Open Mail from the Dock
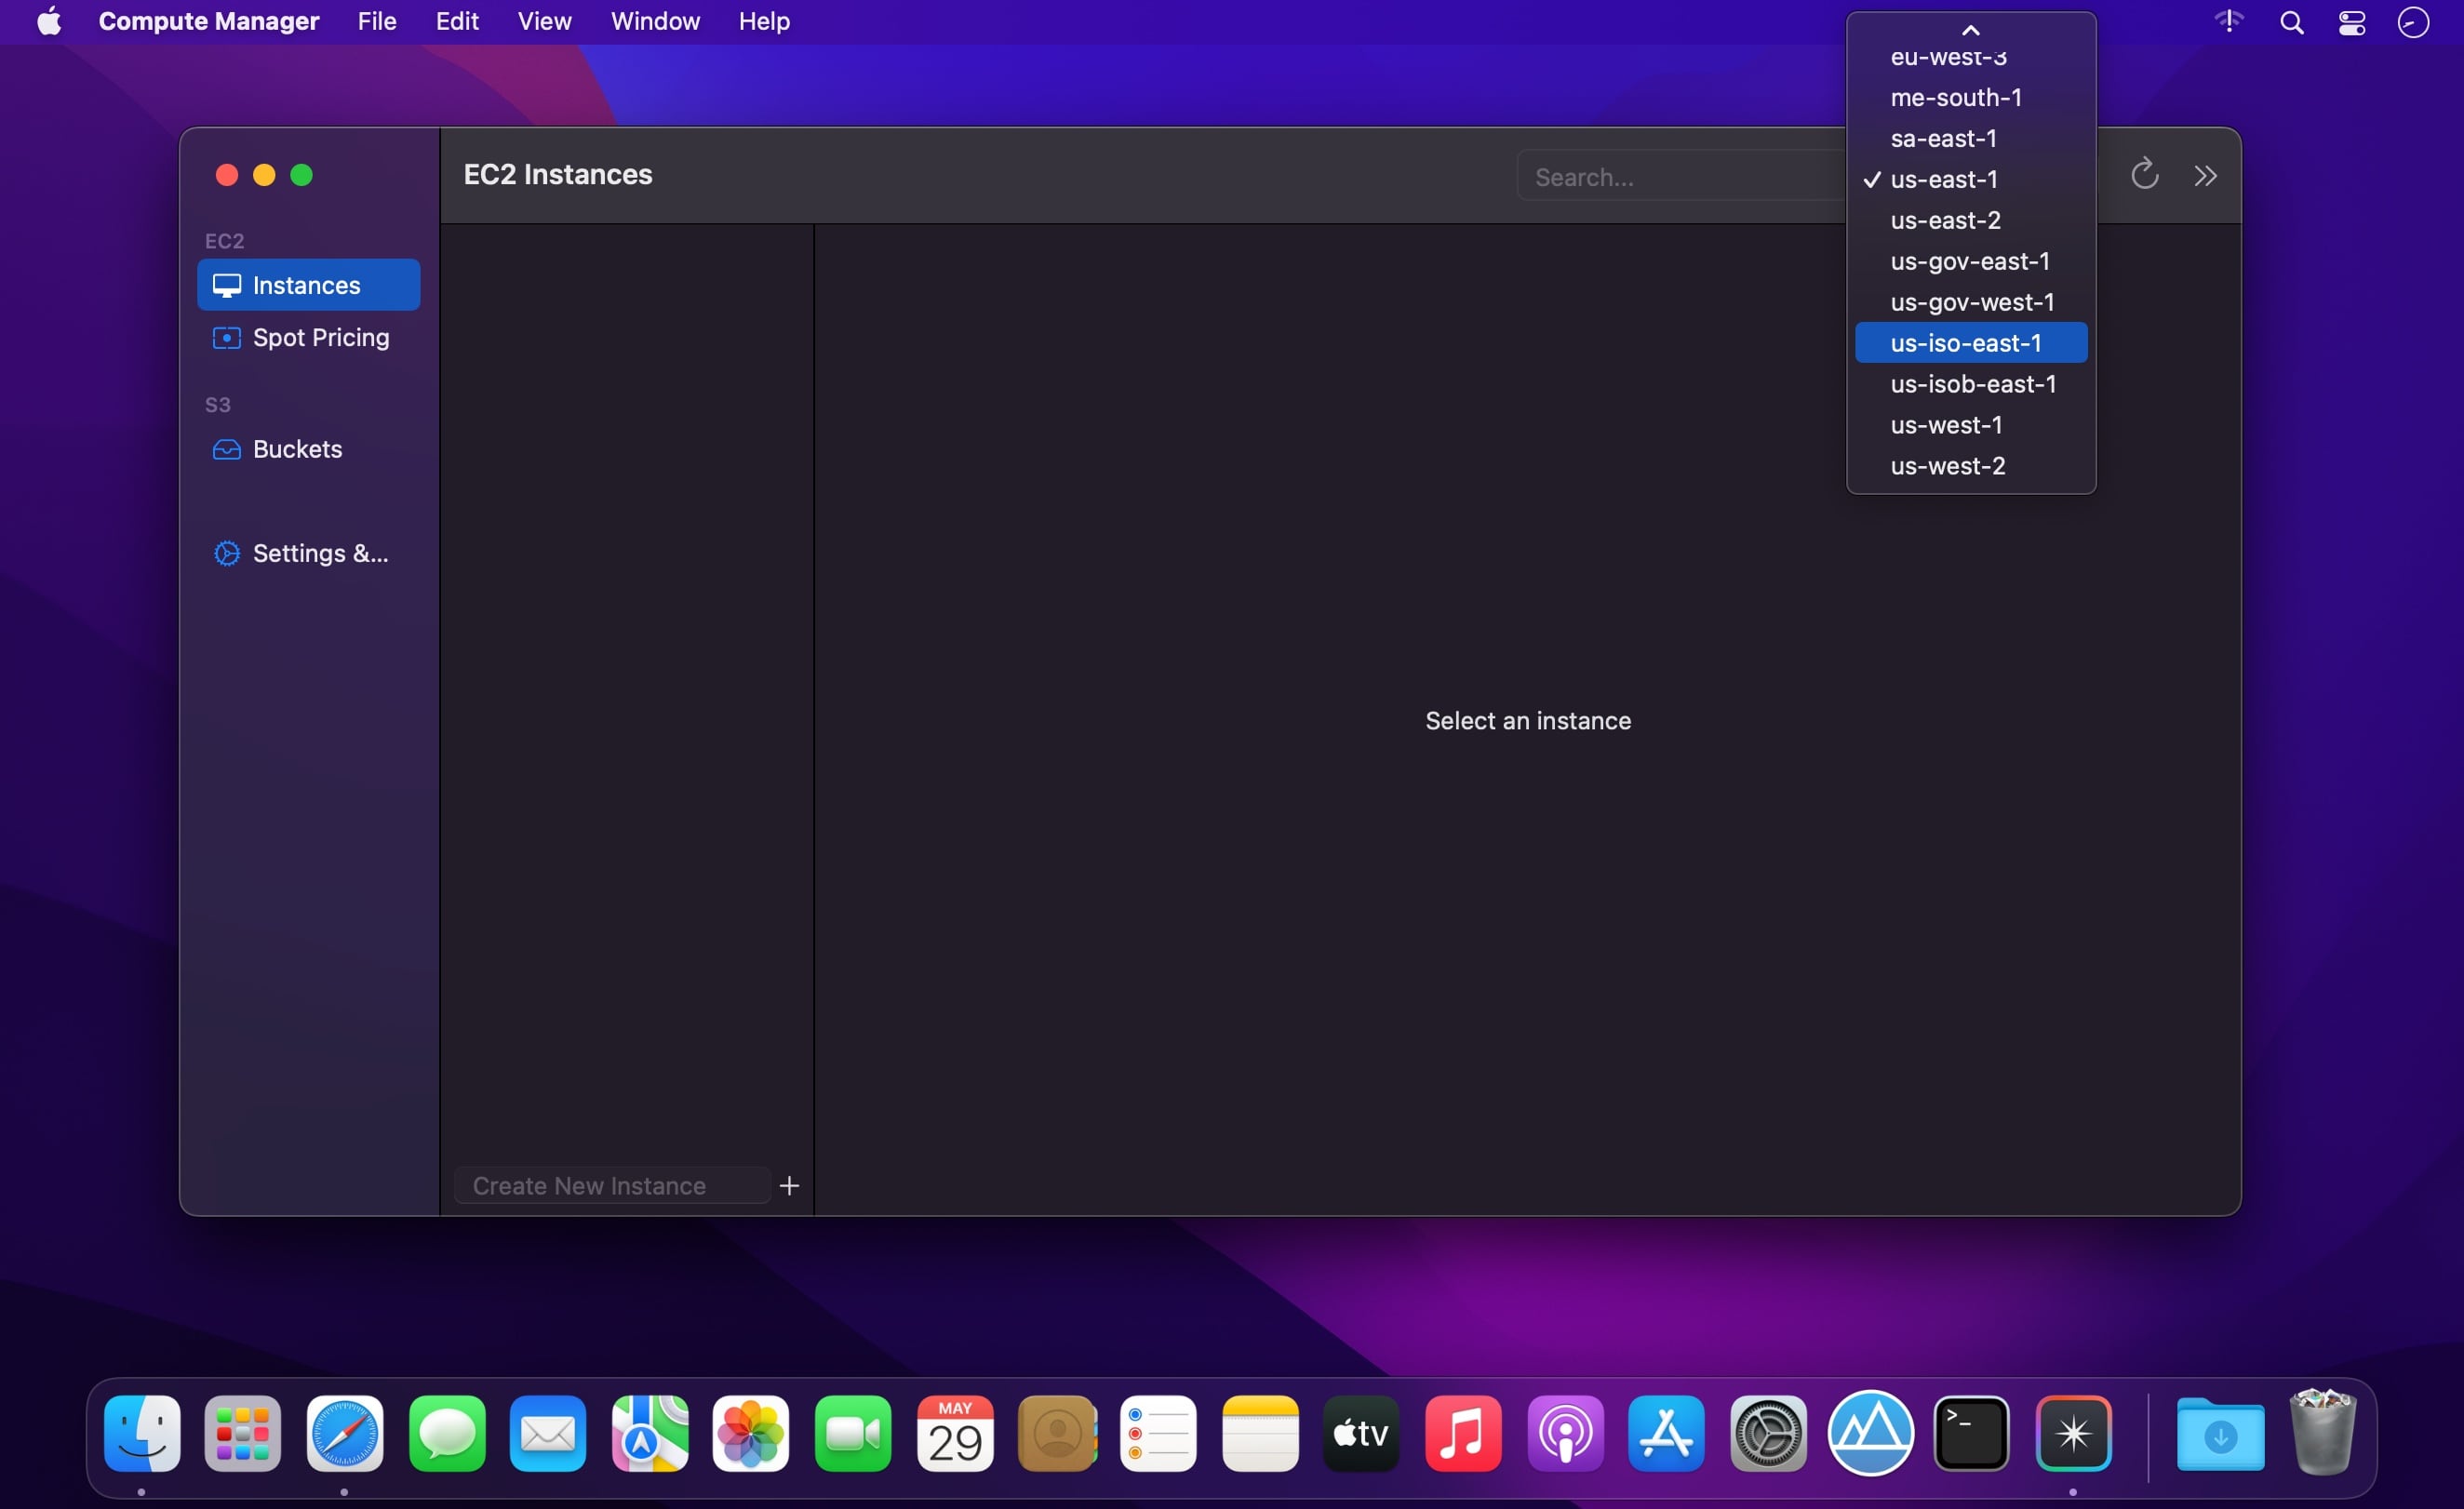Image resolution: width=2464 pixels, height=1509 pixels. click(x=548, y=1434)
